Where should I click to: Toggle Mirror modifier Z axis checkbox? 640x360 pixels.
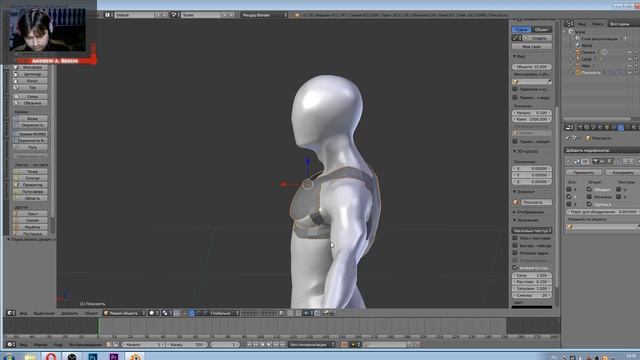pos(569,204)
